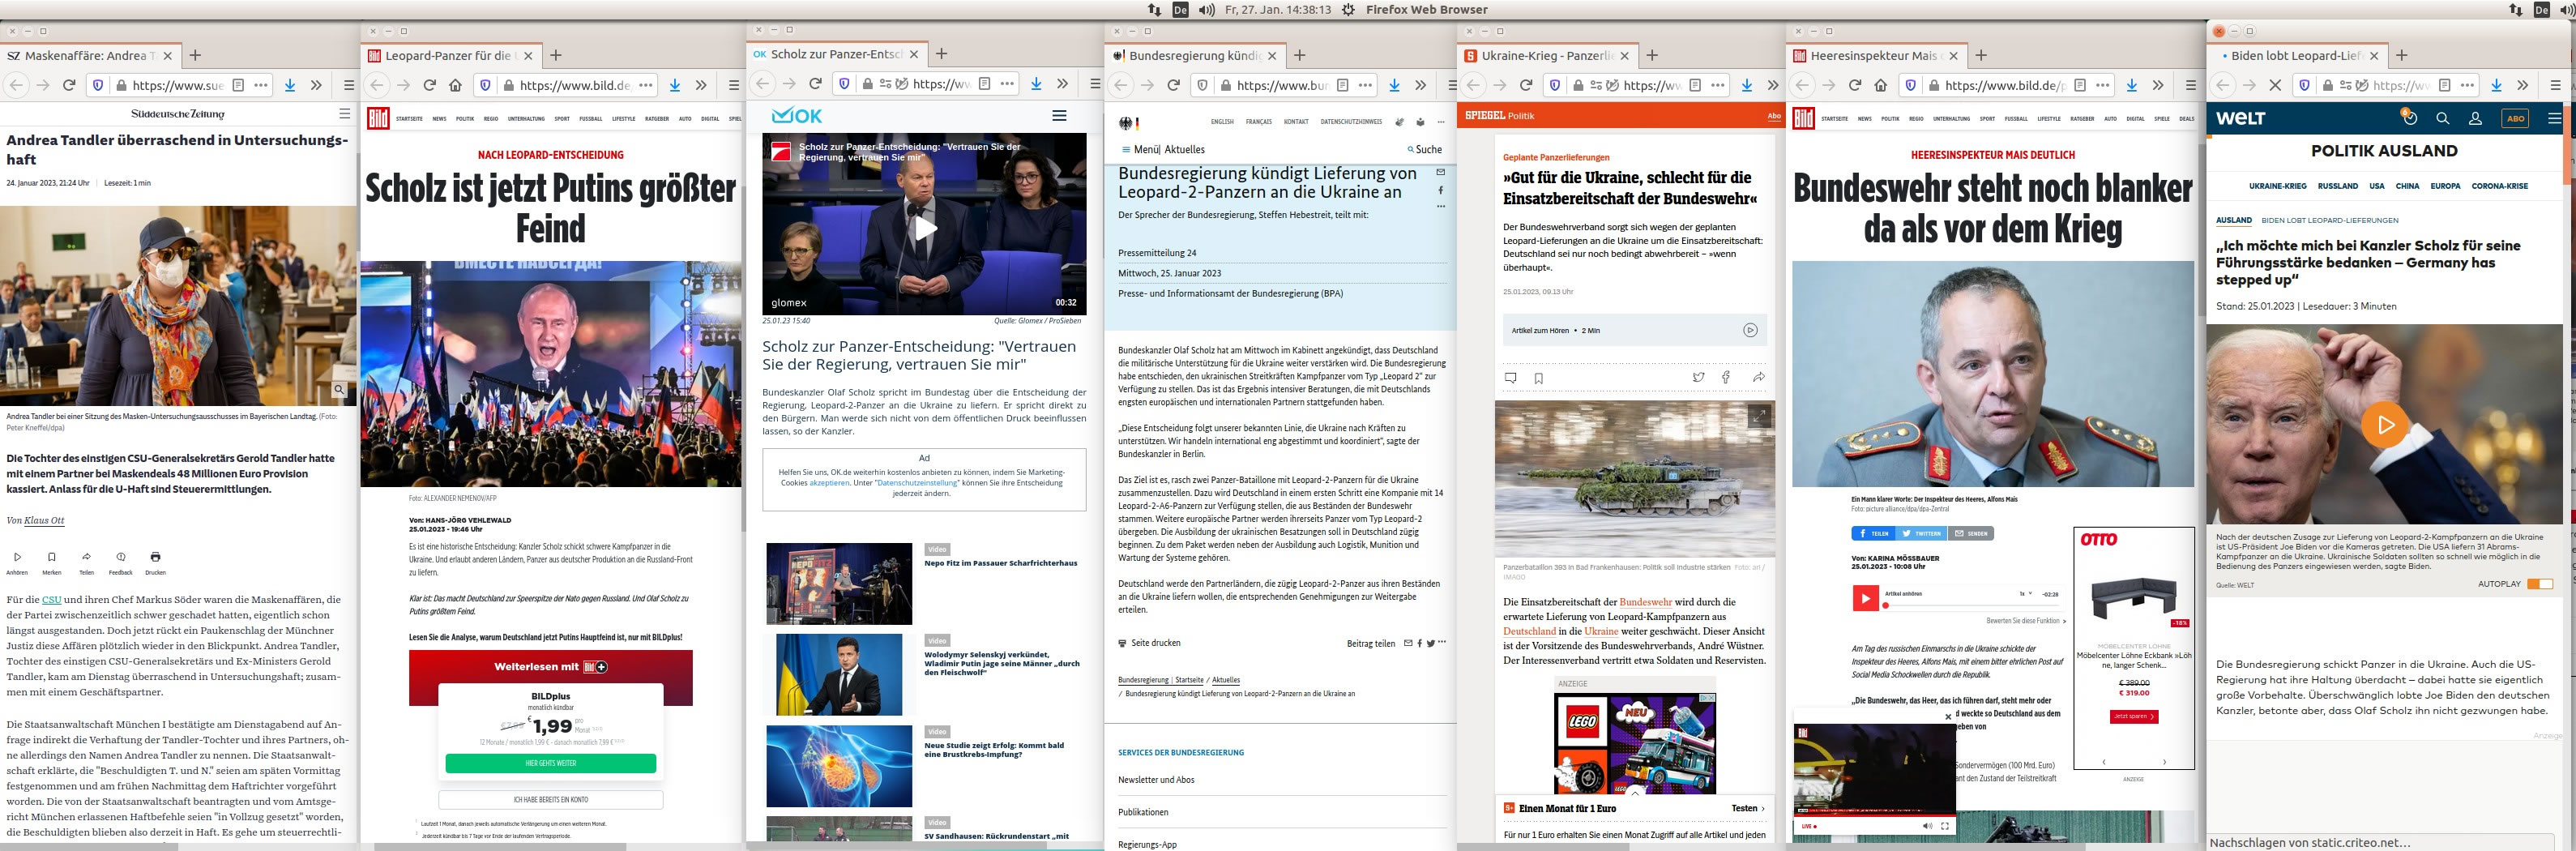
Task: Switch Bundesregierung site to ENGLISH
Action: click(x=1222, y=122)
